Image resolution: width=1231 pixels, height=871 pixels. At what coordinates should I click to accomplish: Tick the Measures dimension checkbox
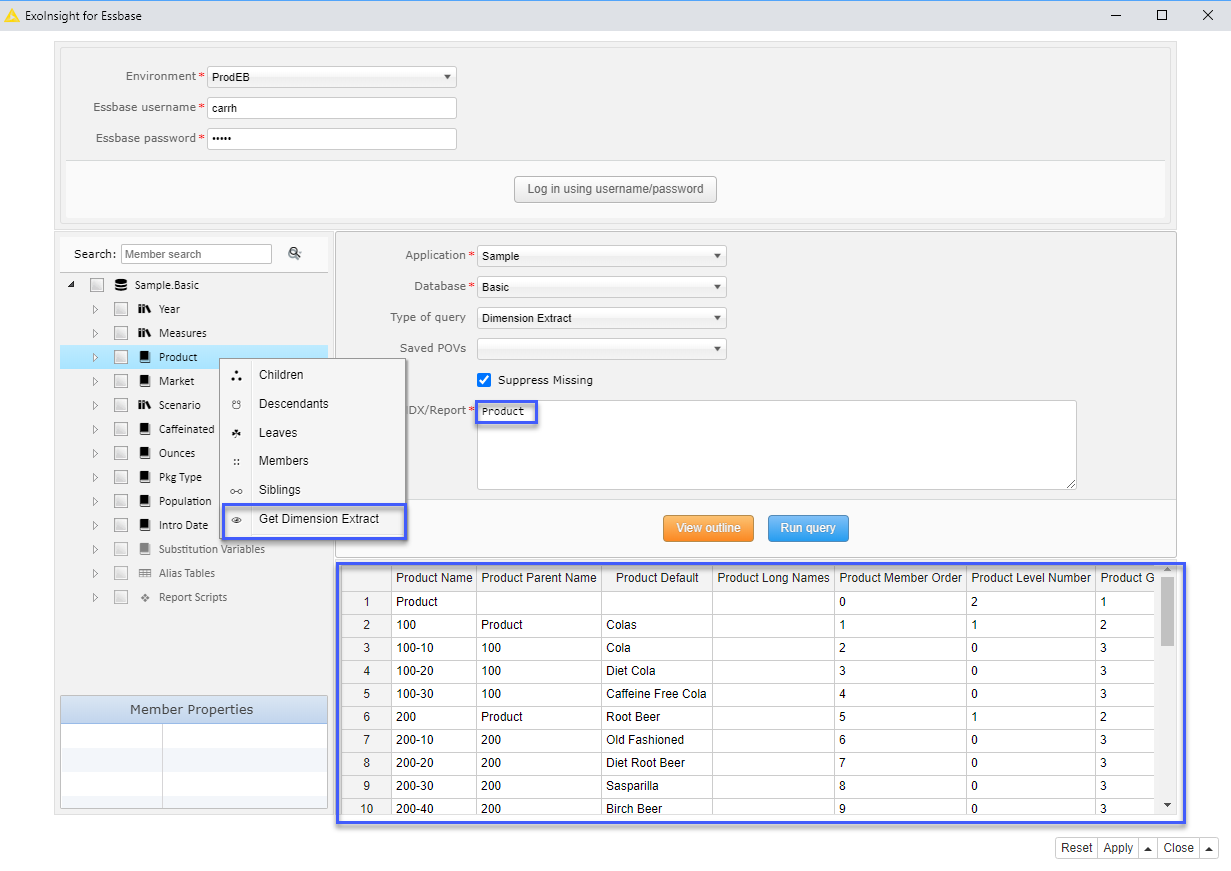coord(120,333)
